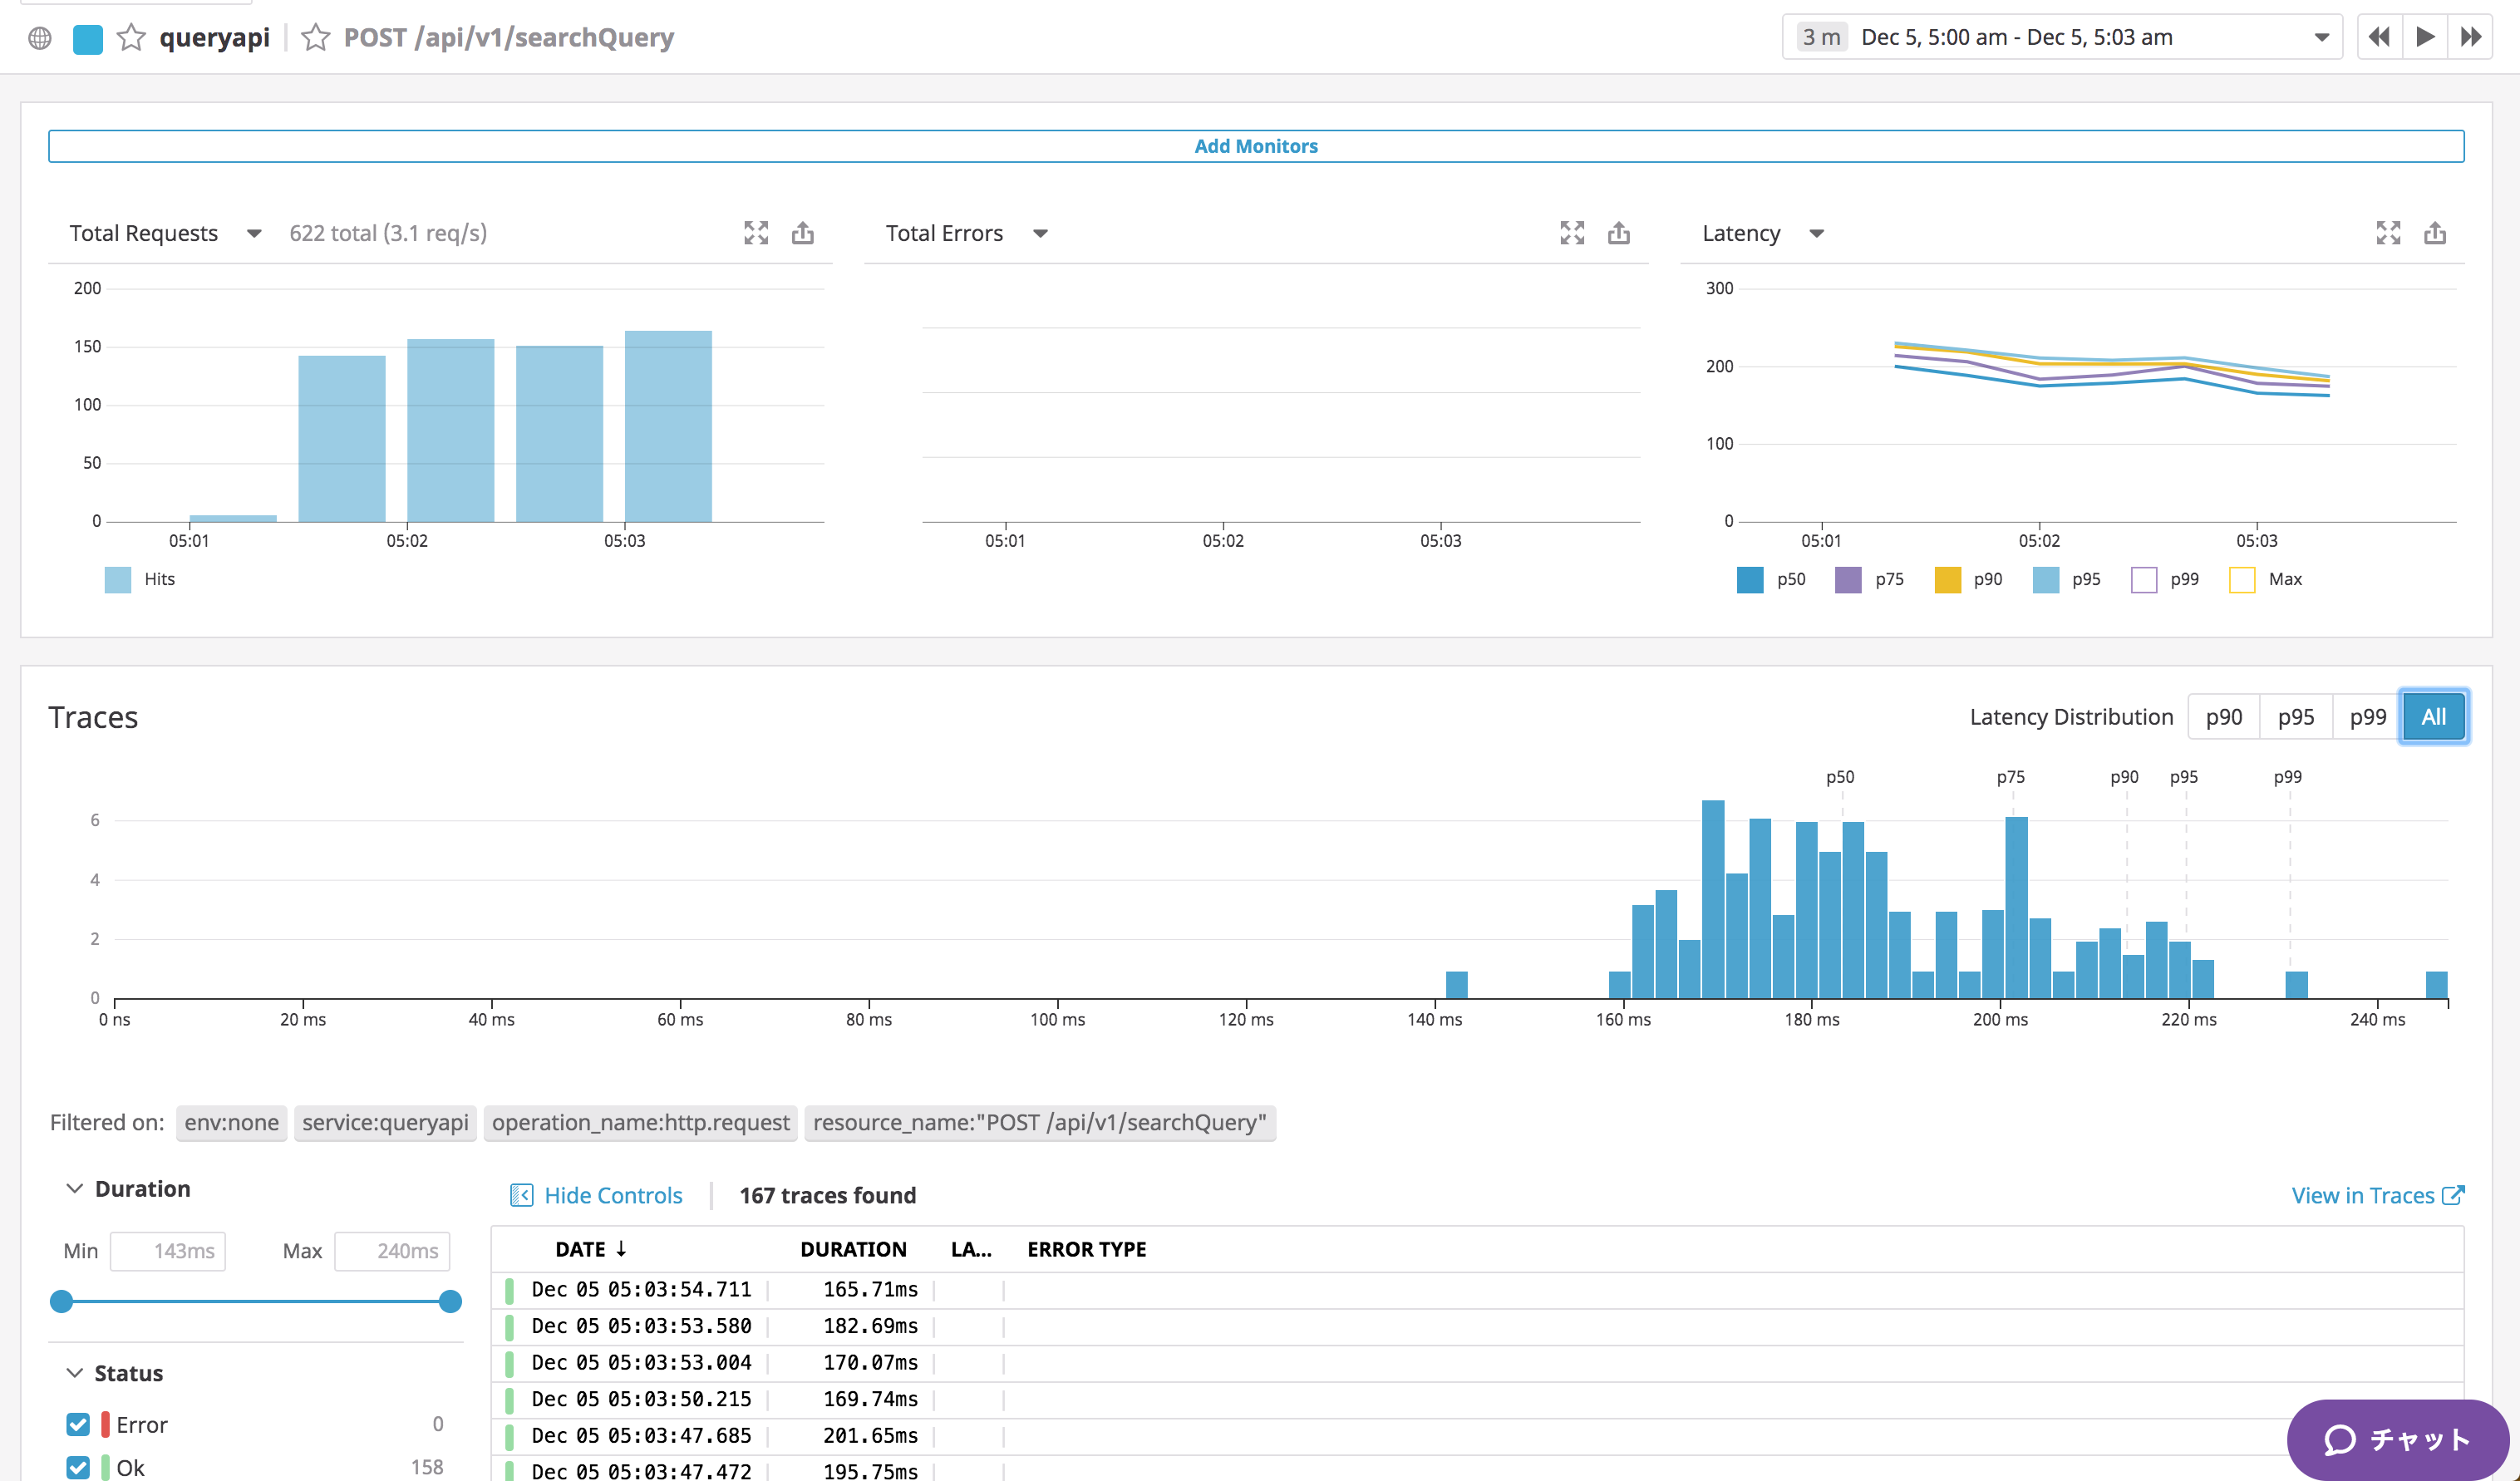
Task: Click the Duration slider's right handle
Action: pos(450,1301)
